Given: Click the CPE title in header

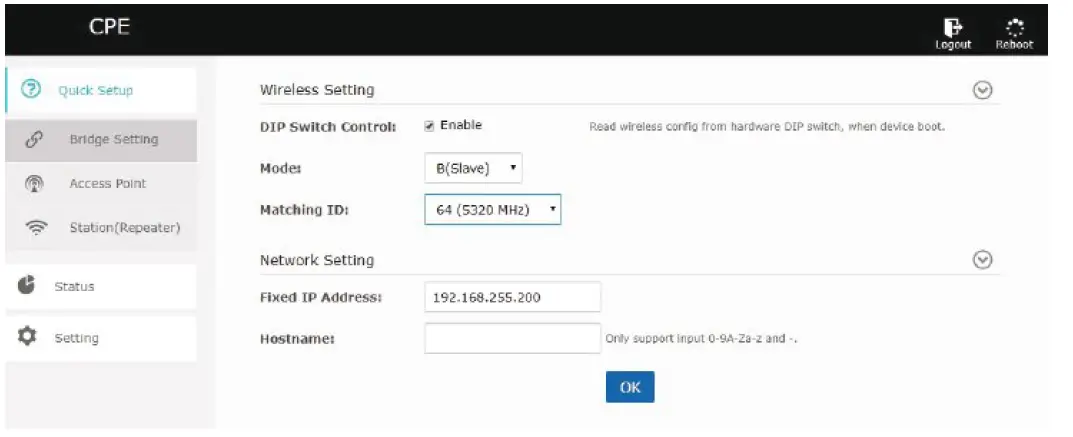Looking at the screenshot, I should pos(109,27).
